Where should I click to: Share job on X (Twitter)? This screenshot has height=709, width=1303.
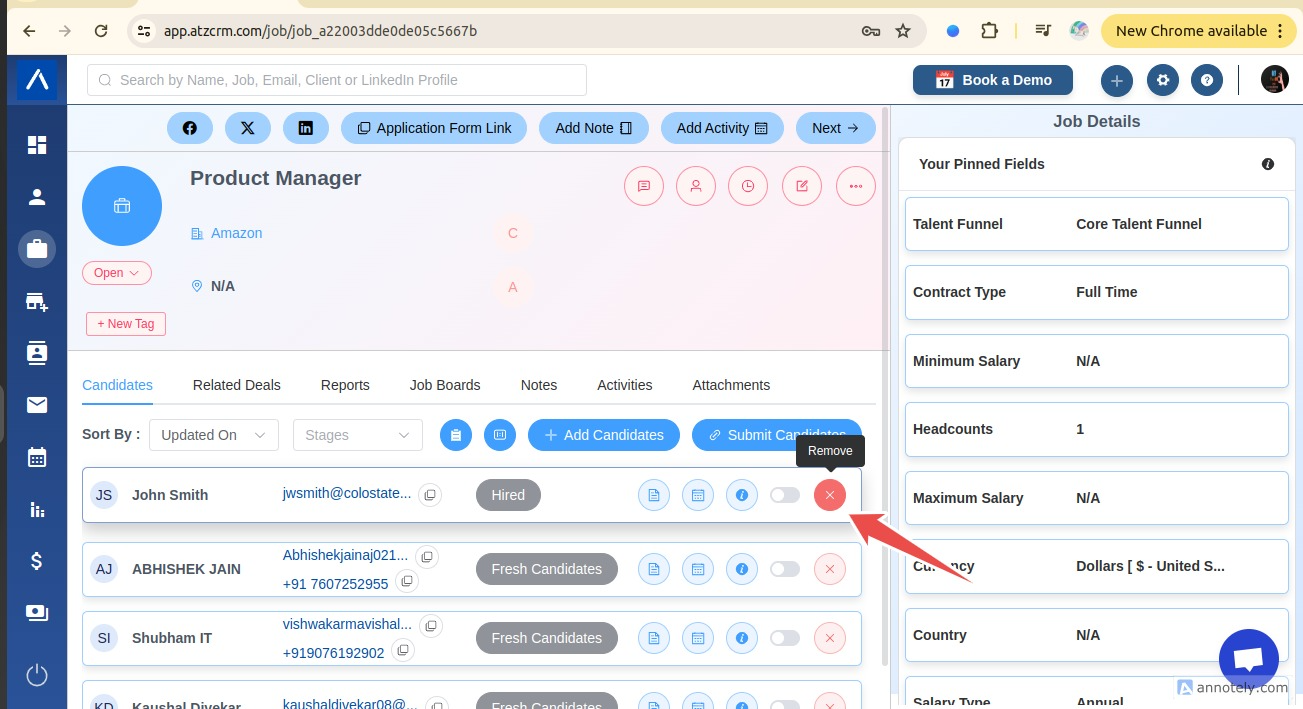(248, 128)
